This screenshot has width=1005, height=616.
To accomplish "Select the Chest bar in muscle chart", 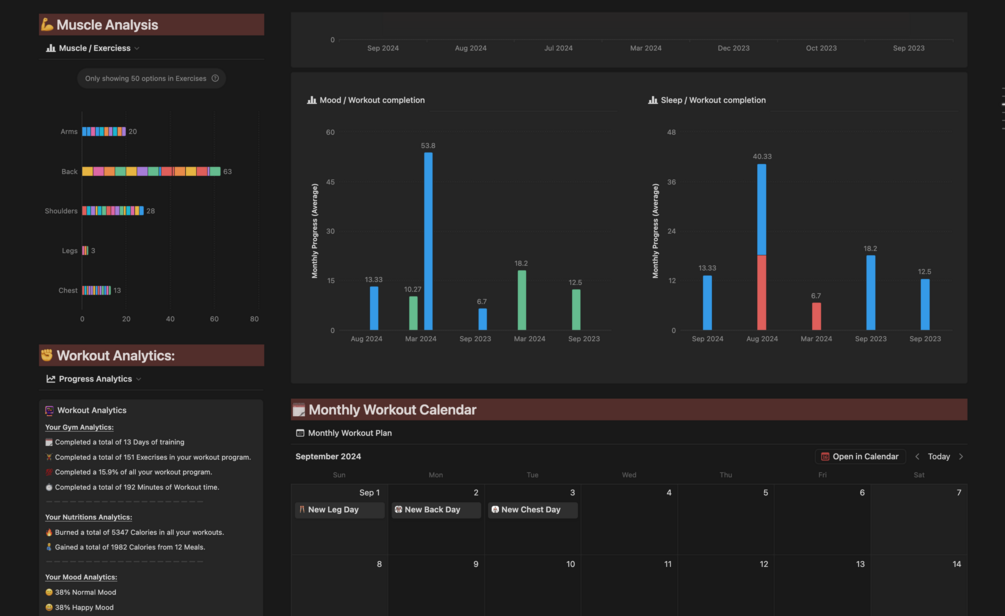I will pyautogui.click(x=96, y=290).
